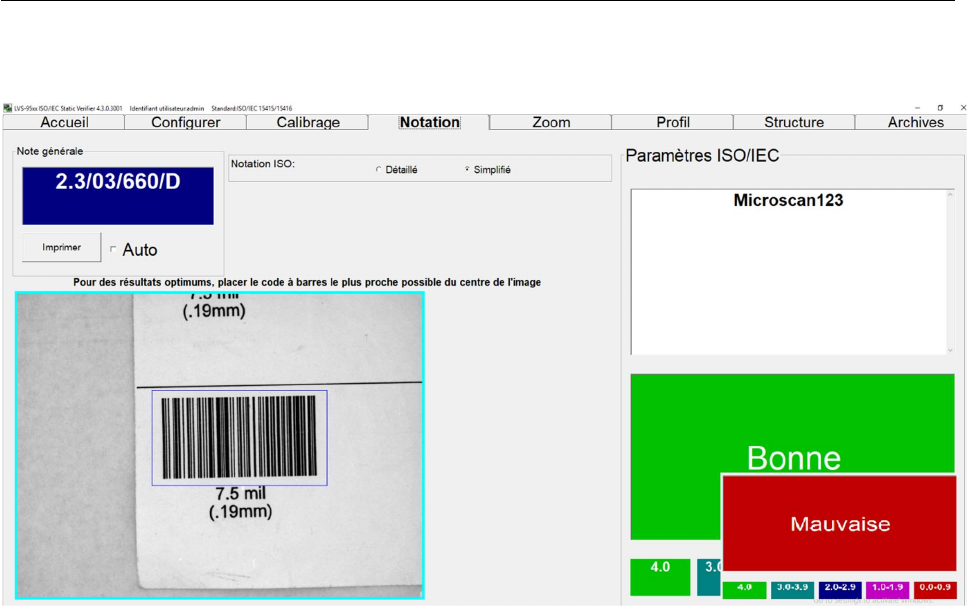Click the dark blue 2.0-2.9 legend swatch
967x606 pixels.
[x=840, y=589]
